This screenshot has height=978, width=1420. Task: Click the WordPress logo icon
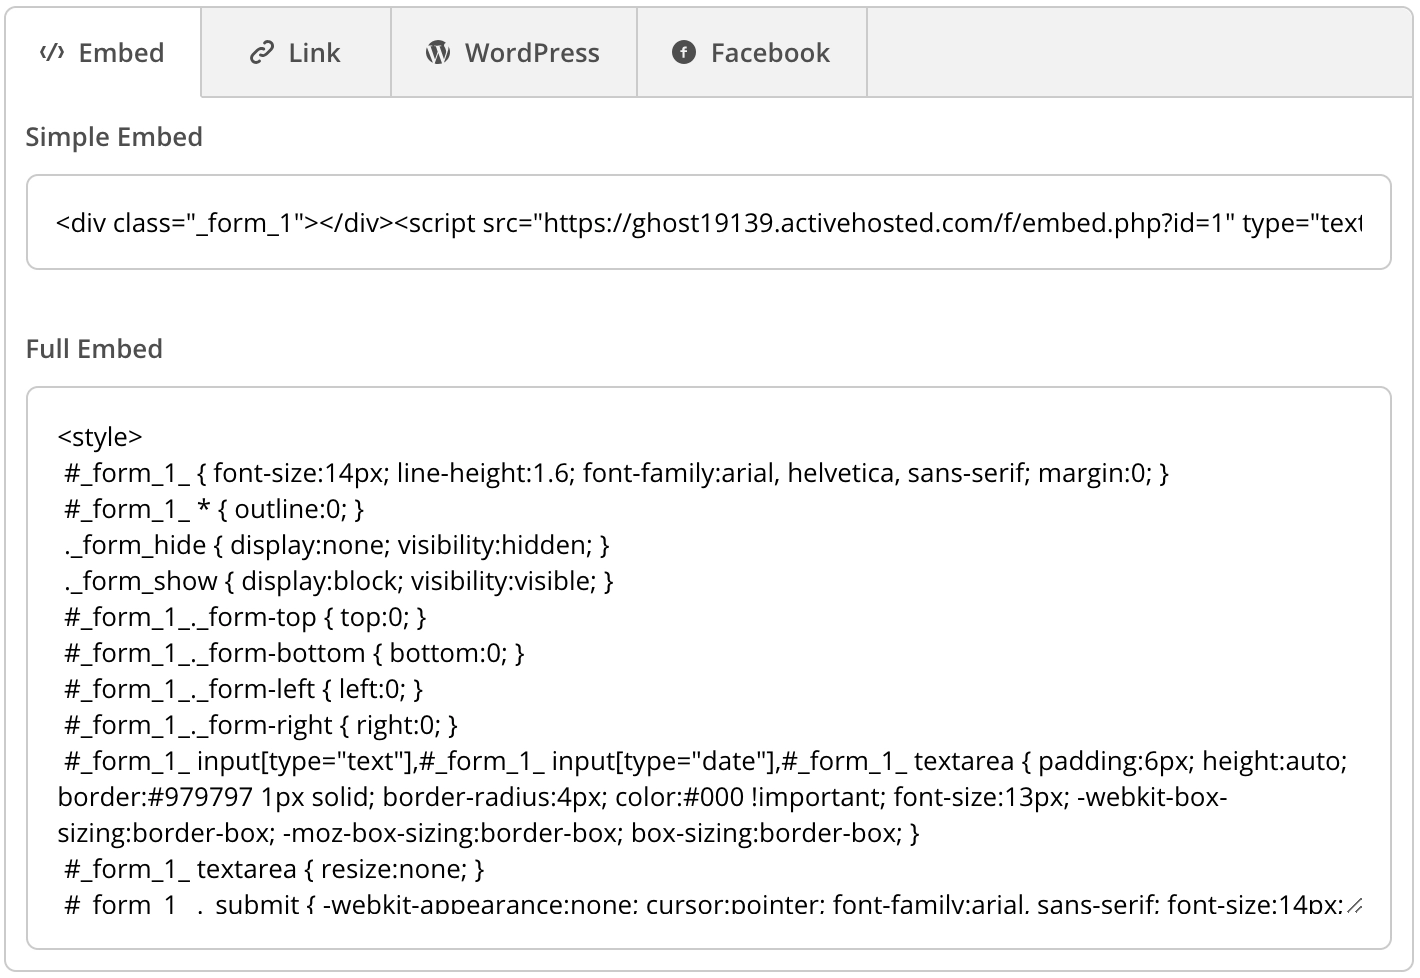(x=437, y=53)
